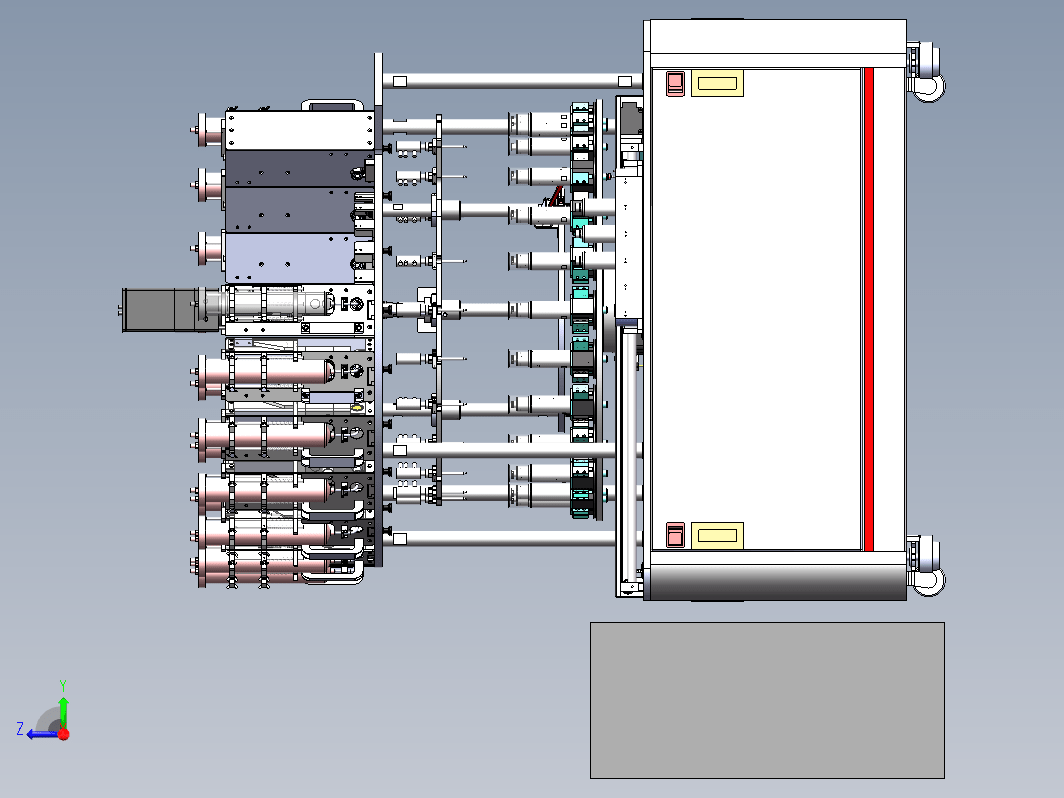Viewport: 1064px width, 798px height.
Task: Select the light lavender panel in left assembly
Action: click(290, 258)
